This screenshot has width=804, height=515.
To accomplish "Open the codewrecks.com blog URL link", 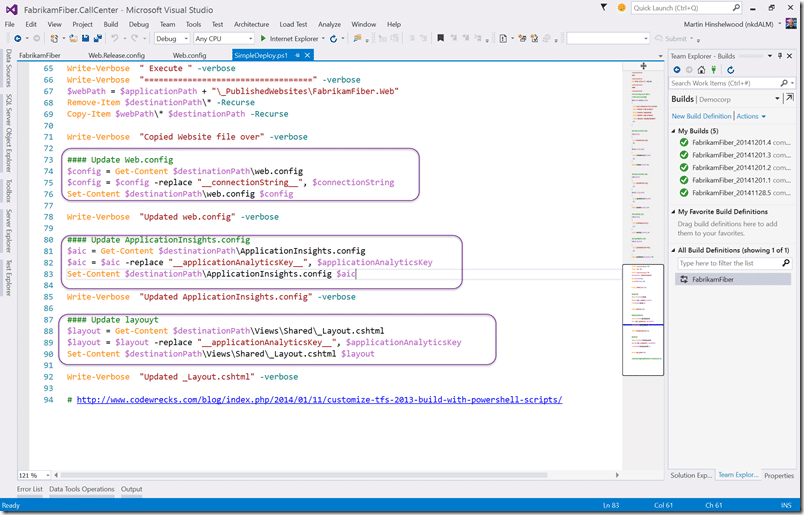I will coord(319,400).
